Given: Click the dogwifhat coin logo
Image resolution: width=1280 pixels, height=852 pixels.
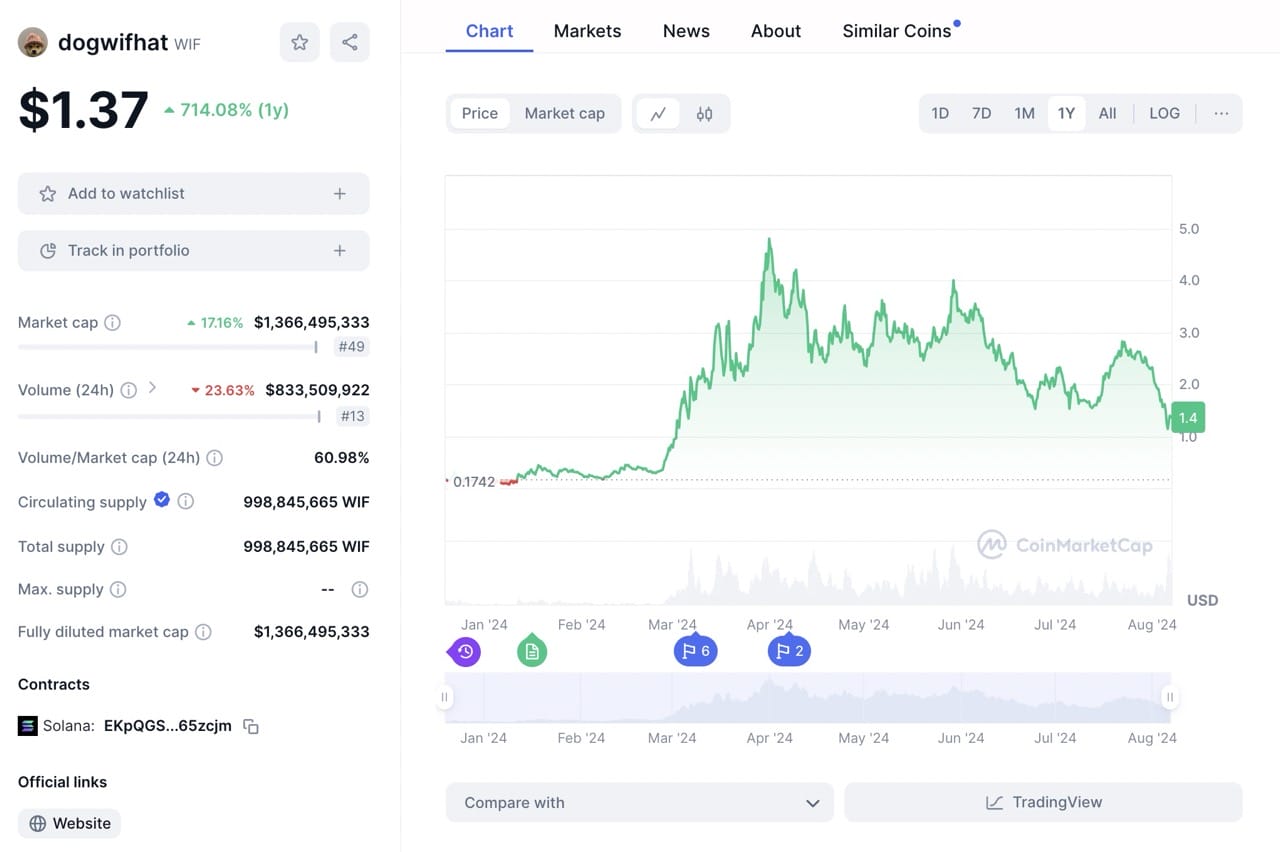Looking at the screenshot, I should point(33,42).
